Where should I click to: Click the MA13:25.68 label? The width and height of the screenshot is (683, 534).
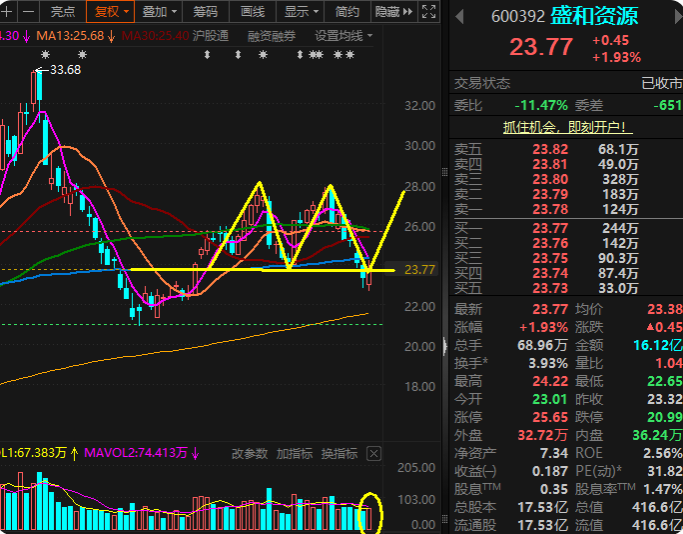(70, 36)
